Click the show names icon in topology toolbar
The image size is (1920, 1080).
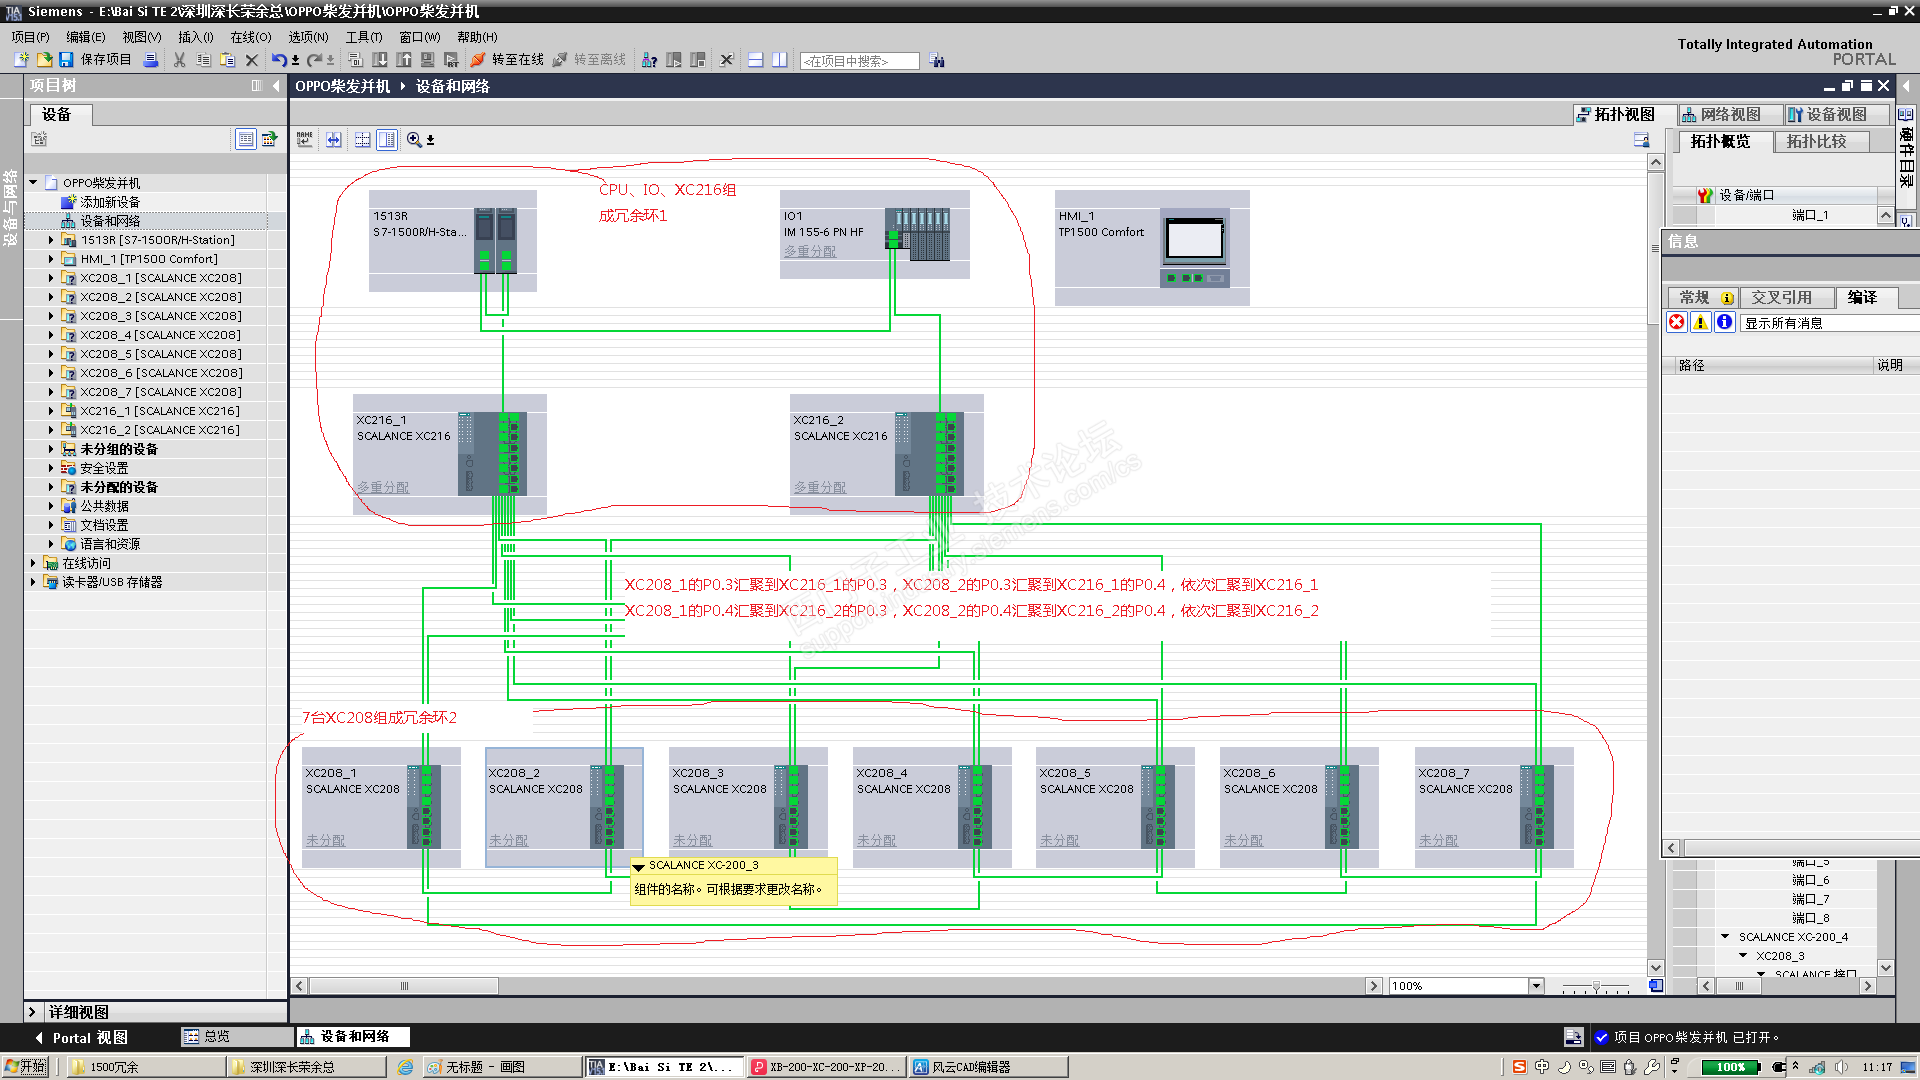pyautogui.click(x=305, y=140)
